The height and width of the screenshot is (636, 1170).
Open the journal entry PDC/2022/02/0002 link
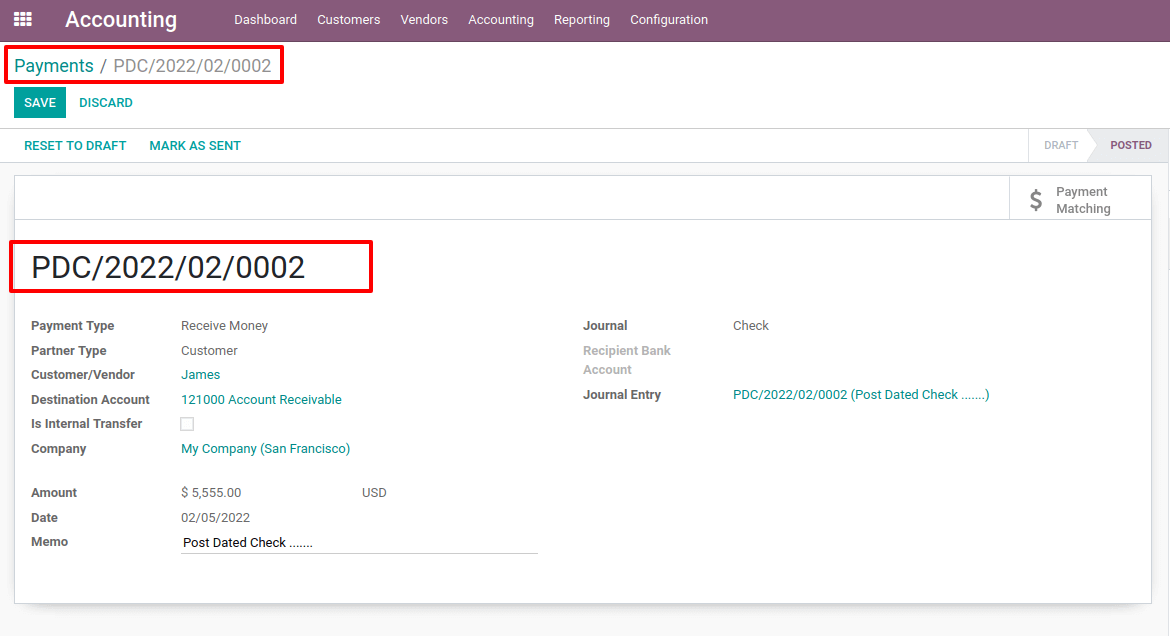click(861, 395)
